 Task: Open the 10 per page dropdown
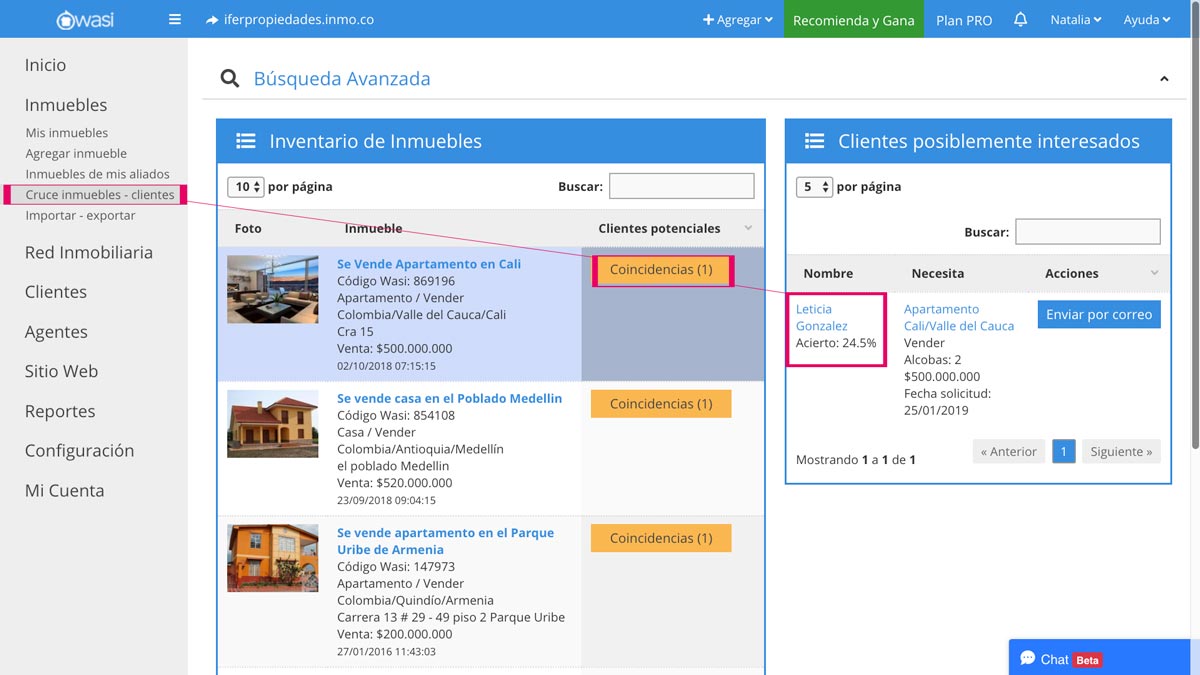click(245, 186)
